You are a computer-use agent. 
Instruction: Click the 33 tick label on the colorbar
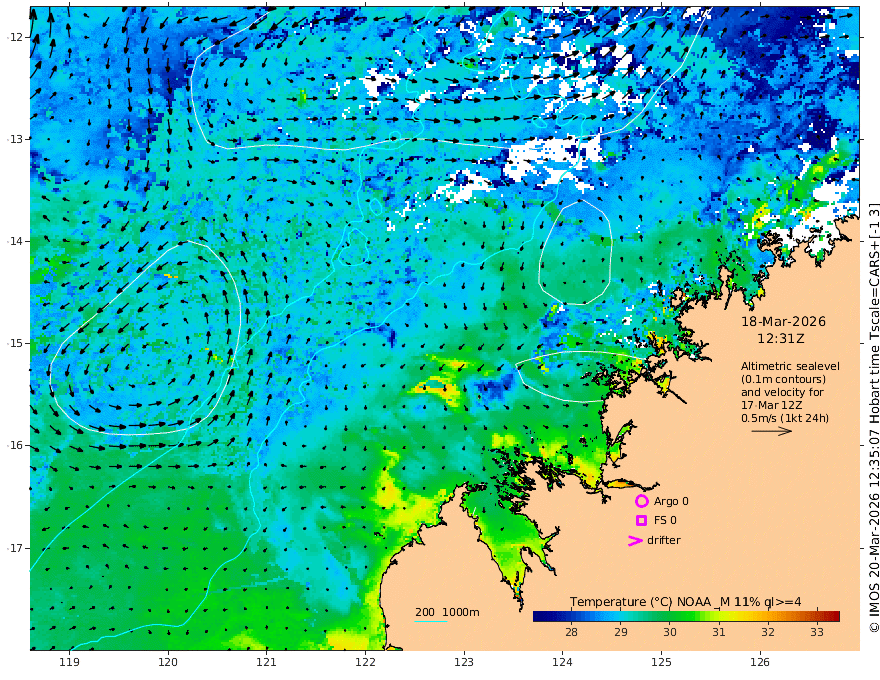[x=817, y=632]
